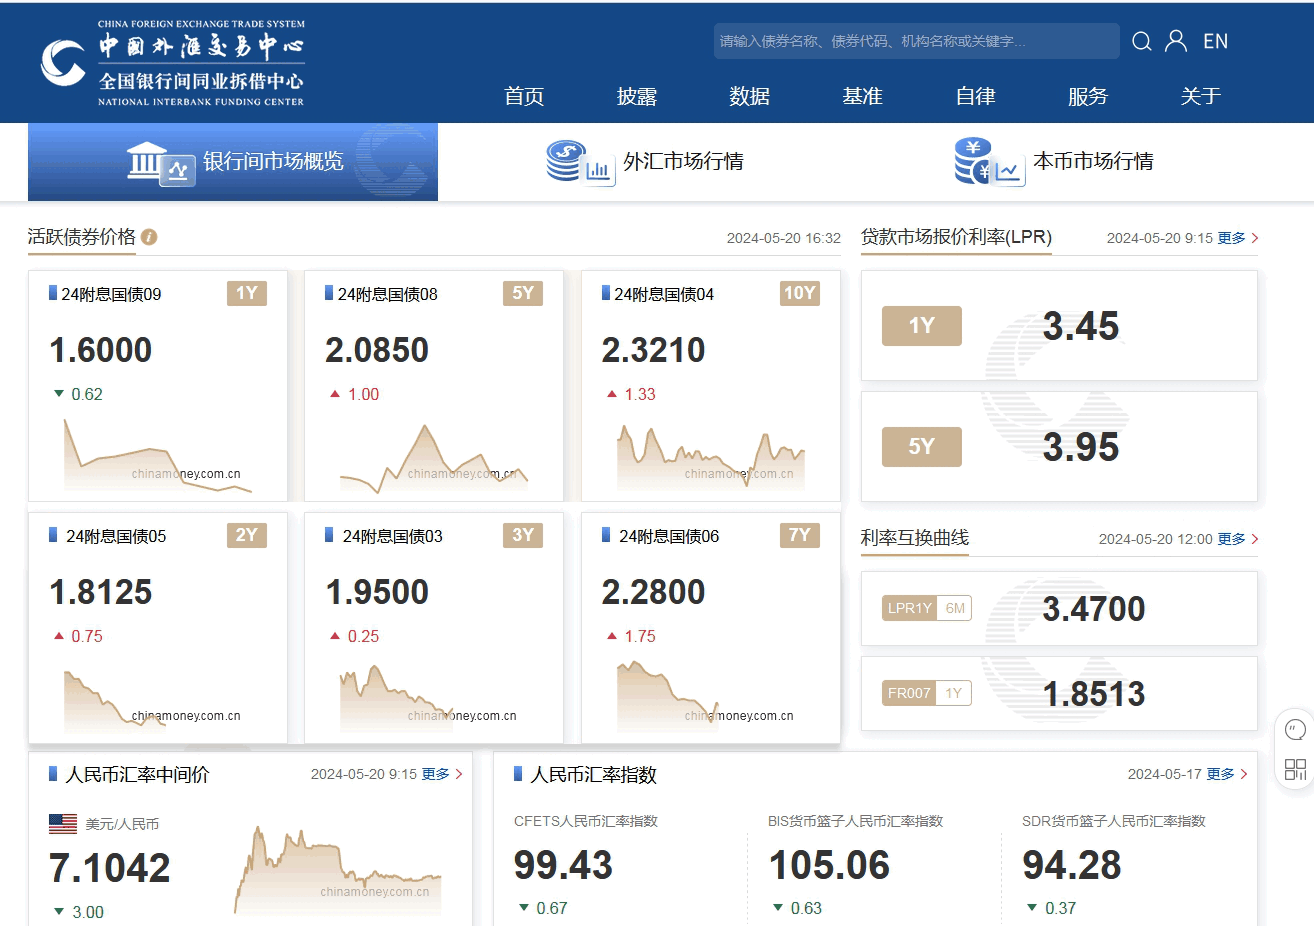Open the floating QR code icon
Image resolution: width=1314 pixels, height=926 pixels.
pos(1295,769)
